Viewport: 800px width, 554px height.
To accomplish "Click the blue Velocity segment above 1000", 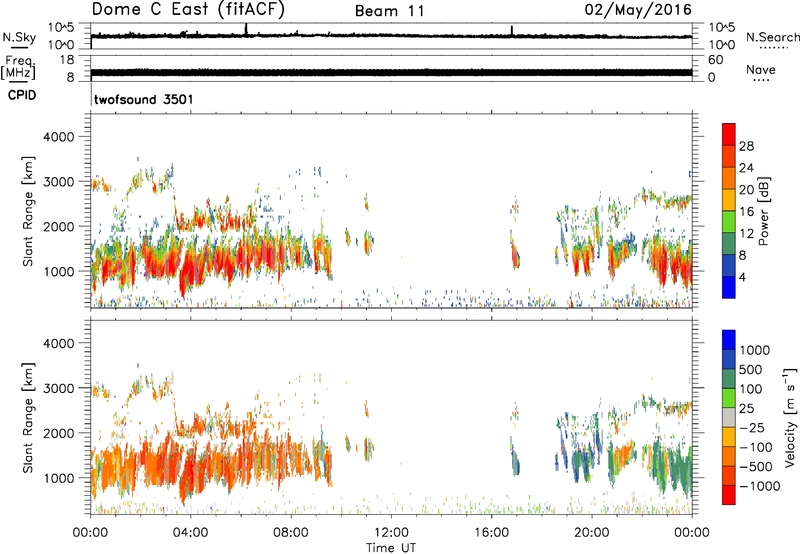I will click(x=729, y=340).
